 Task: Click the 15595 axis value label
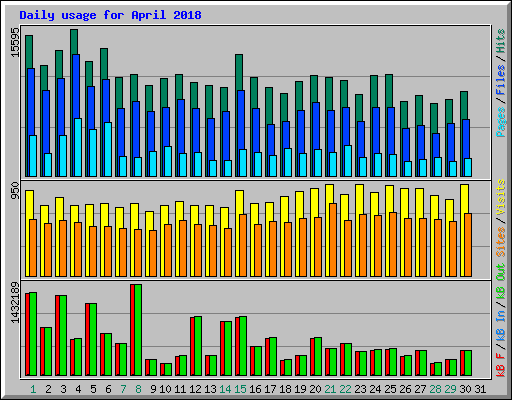tap(15, 42)
